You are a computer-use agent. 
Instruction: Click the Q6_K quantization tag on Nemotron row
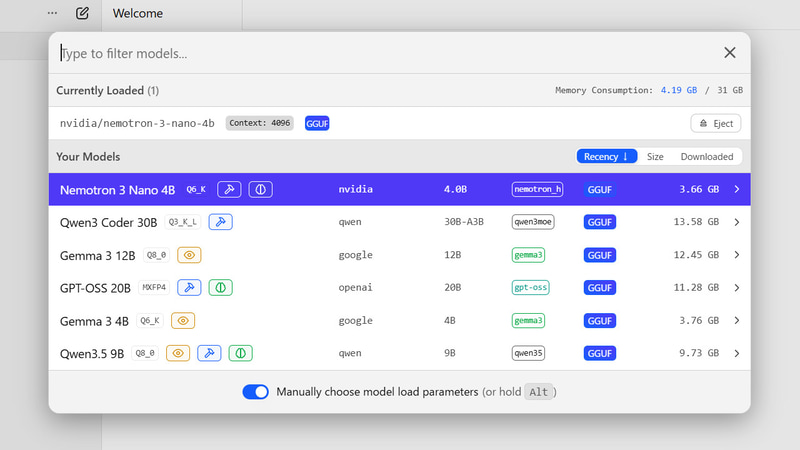coord(196,189)
